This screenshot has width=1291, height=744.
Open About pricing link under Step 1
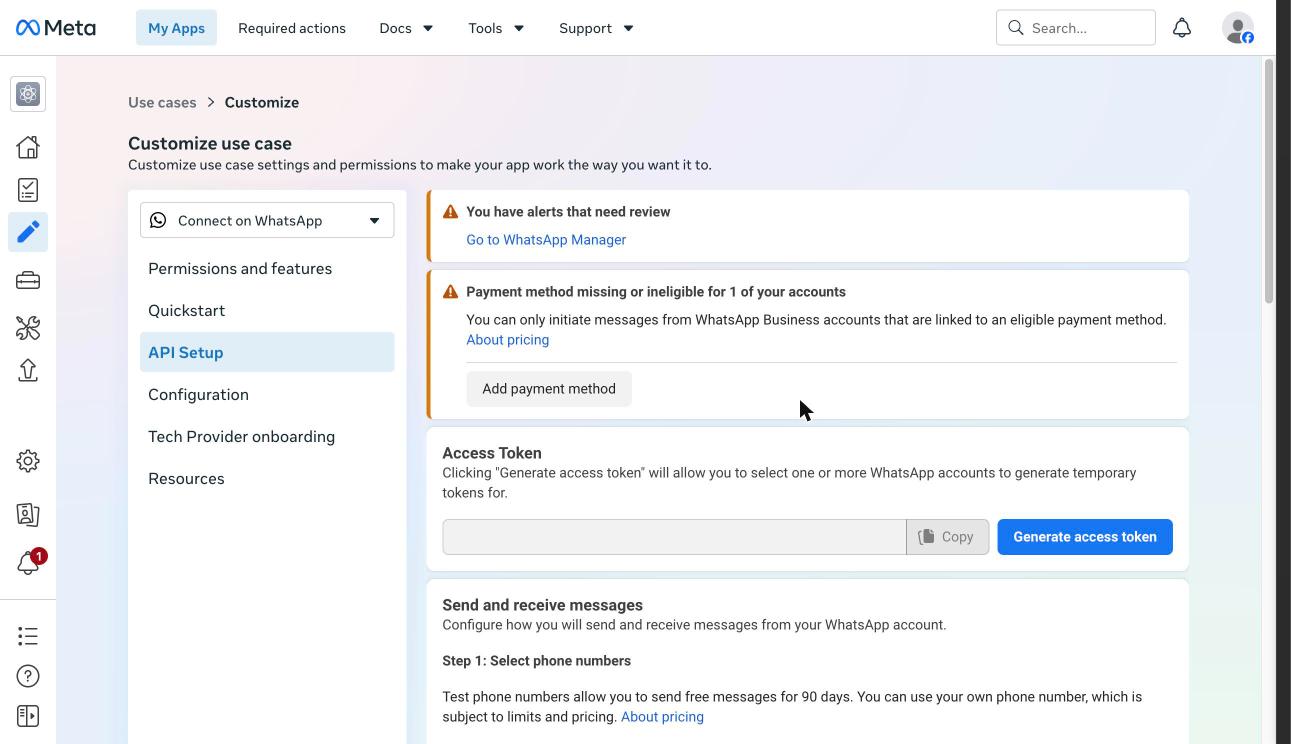662,717
